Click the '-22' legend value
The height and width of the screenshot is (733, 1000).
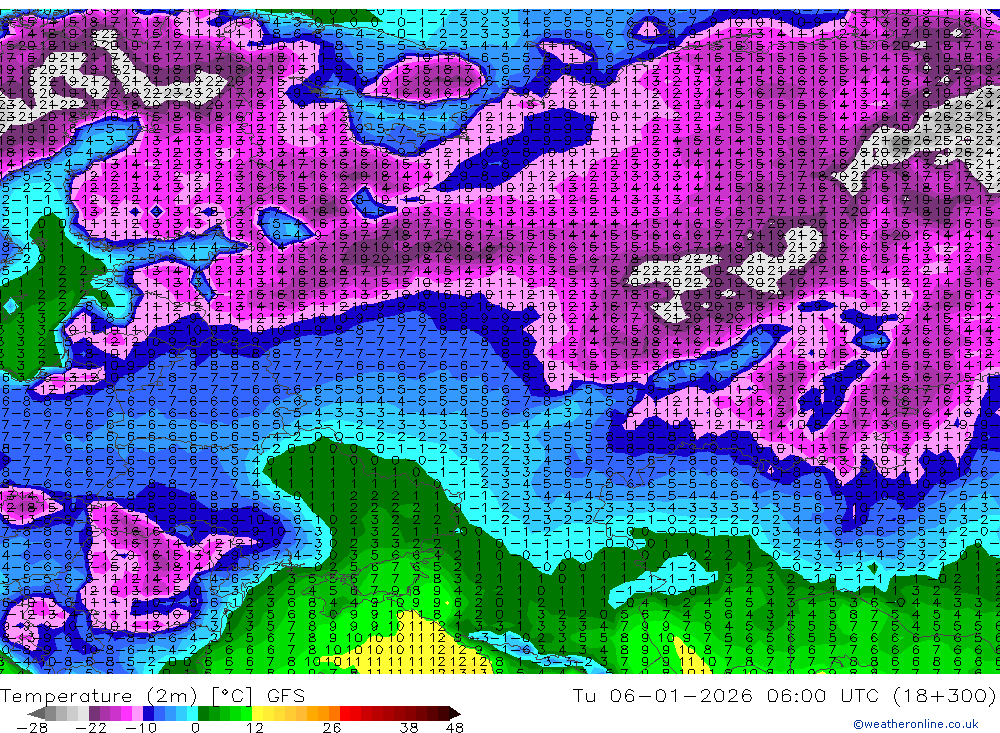point(91,727)
